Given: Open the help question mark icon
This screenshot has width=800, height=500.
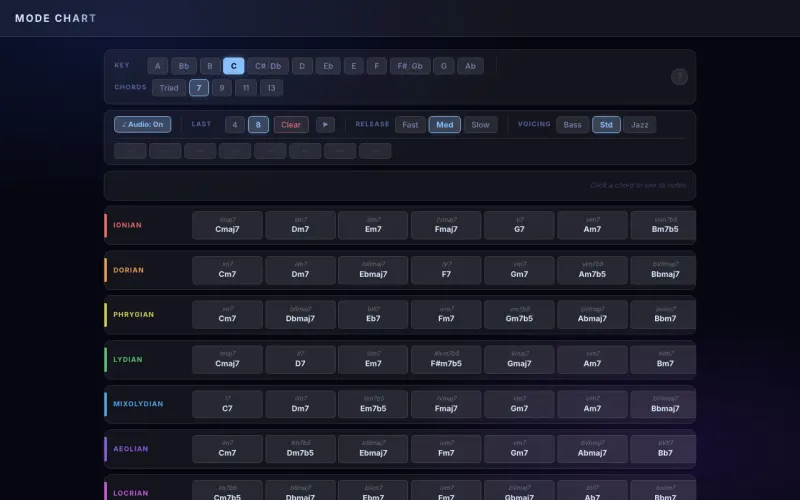Looking at the screenshot, I should 679,77.
